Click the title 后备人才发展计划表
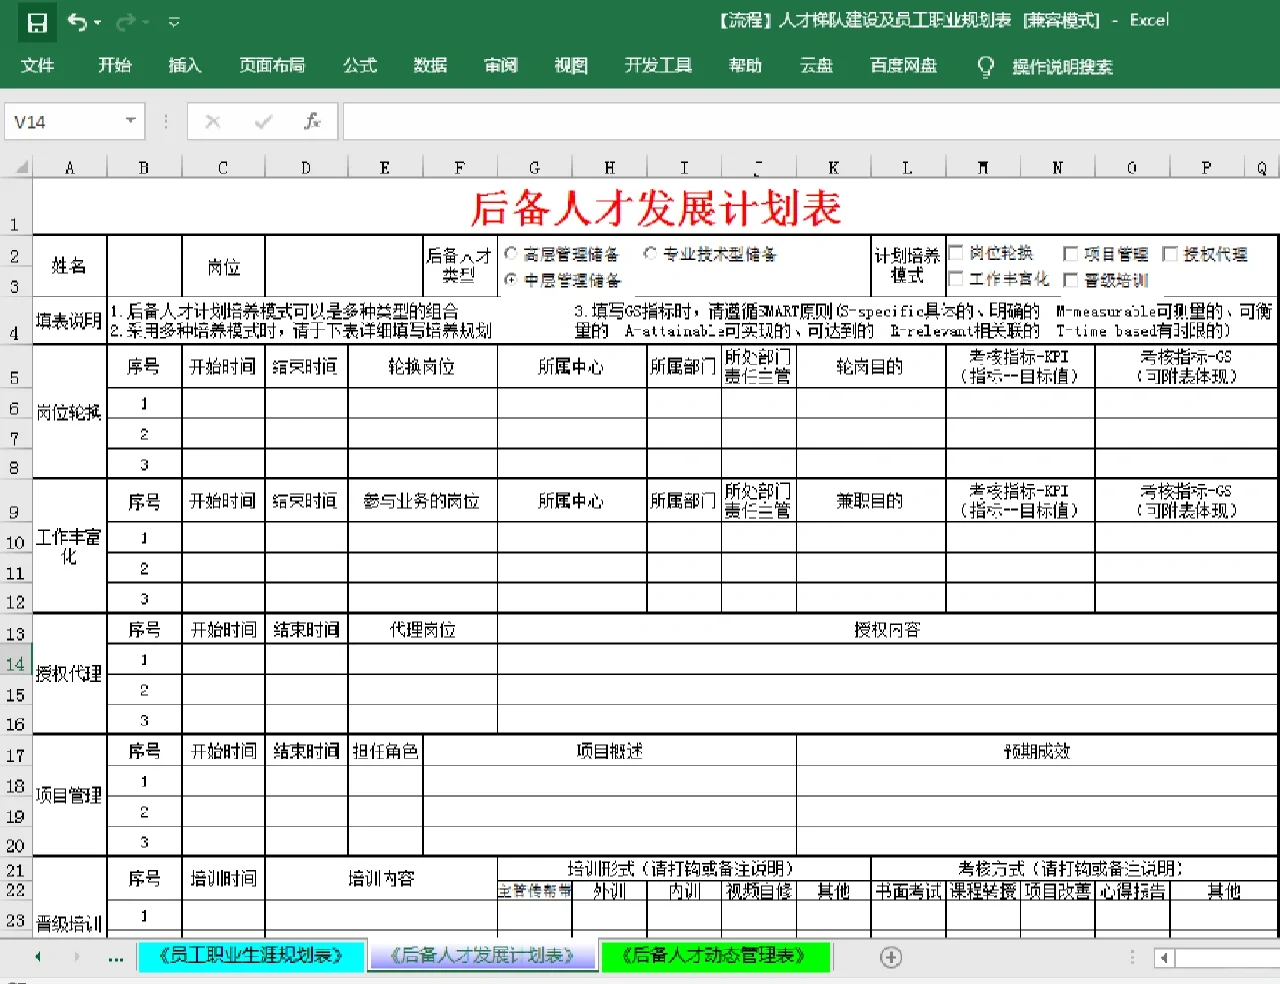1280x984 pixels. pos(656,208)
